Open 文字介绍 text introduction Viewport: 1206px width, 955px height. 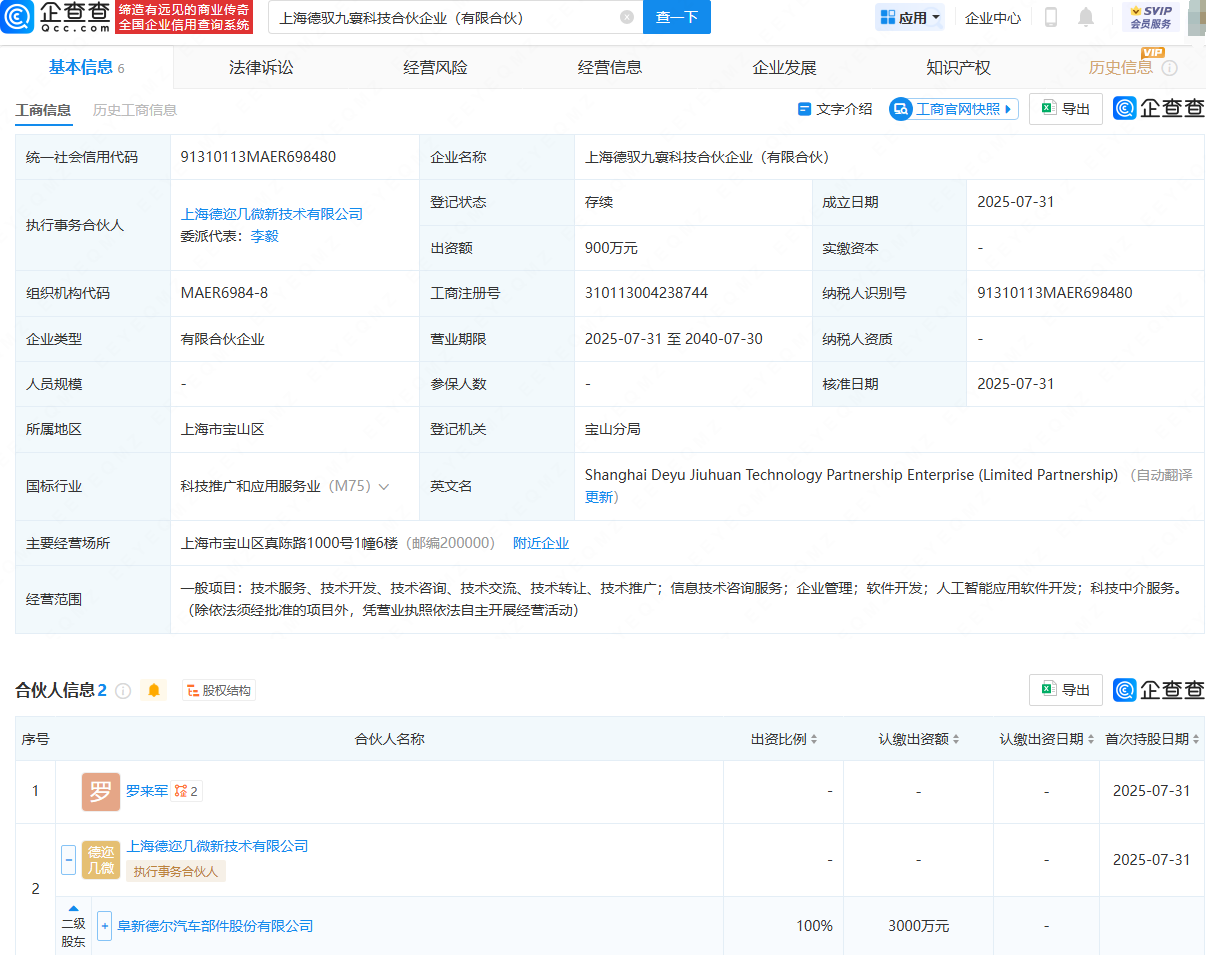click(x=835, y=109)
